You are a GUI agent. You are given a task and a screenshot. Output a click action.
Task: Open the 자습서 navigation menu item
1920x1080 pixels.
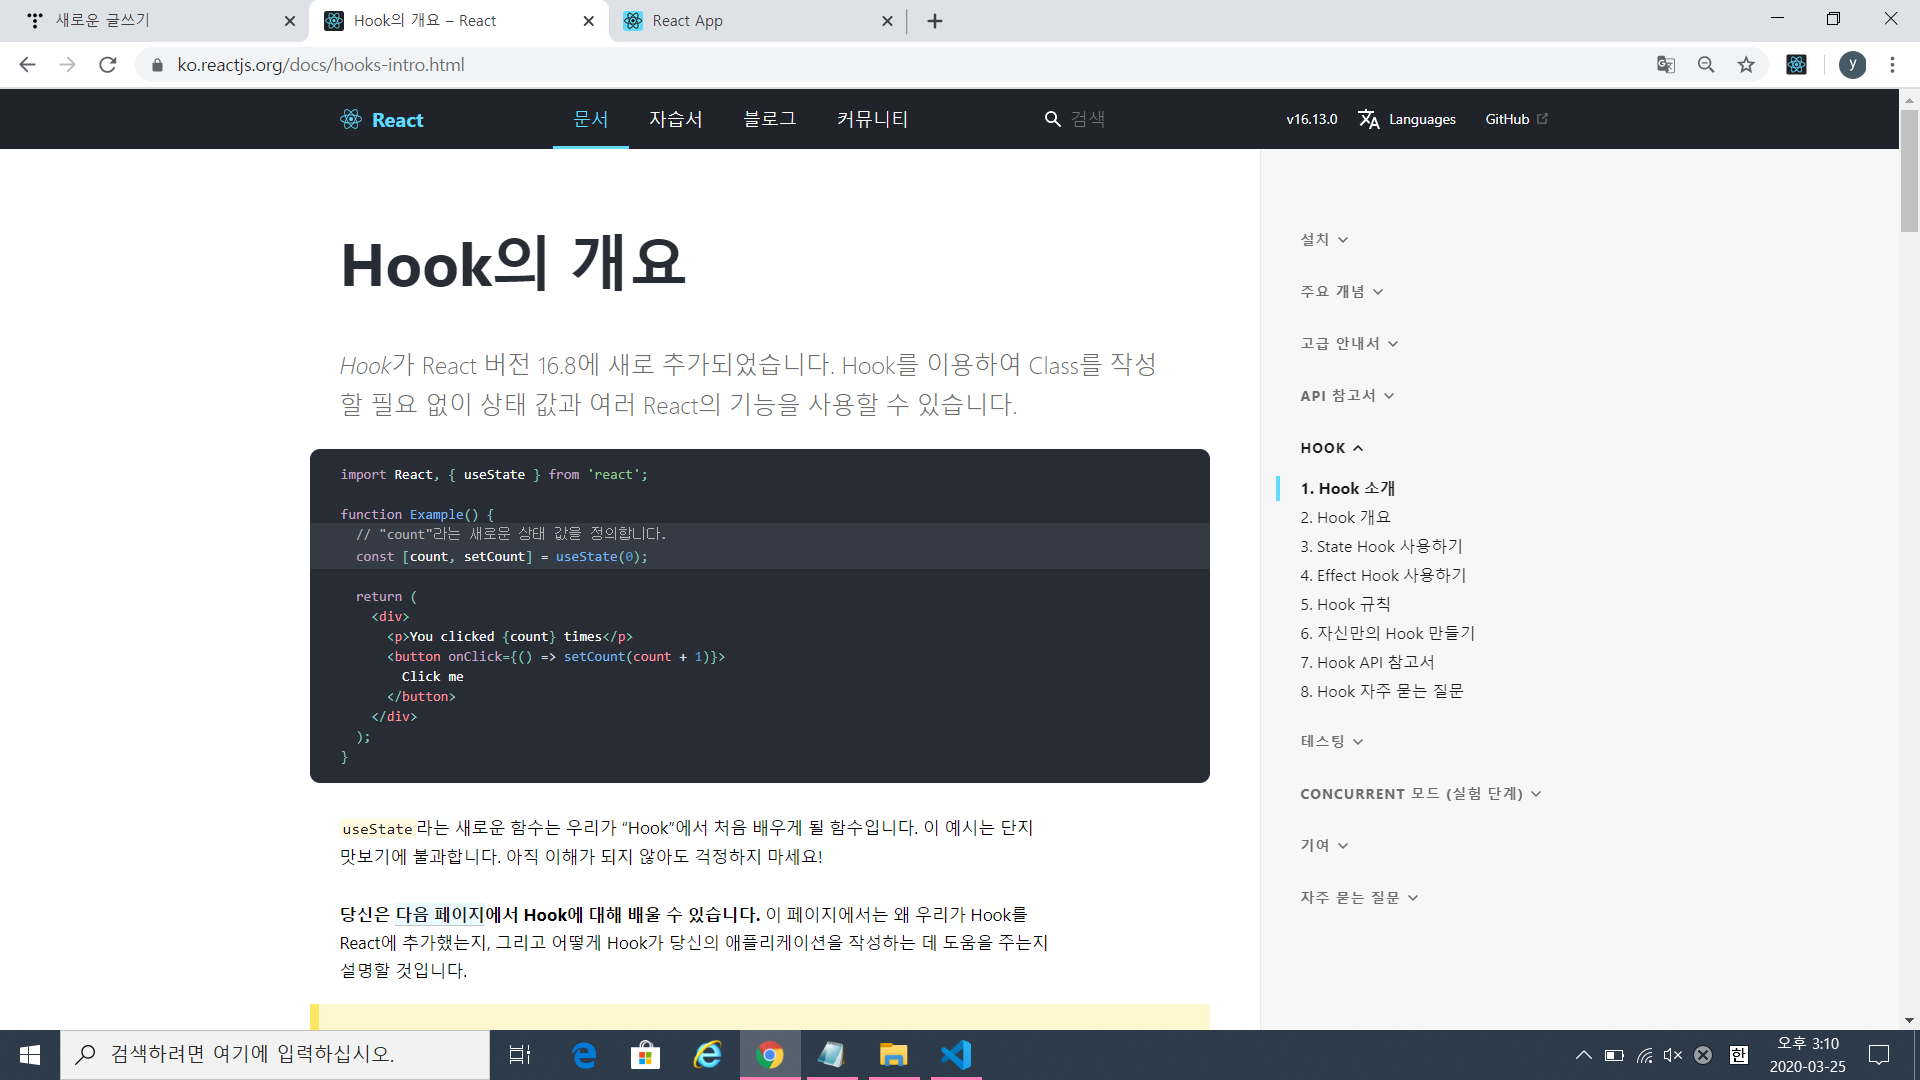point(675,119)
